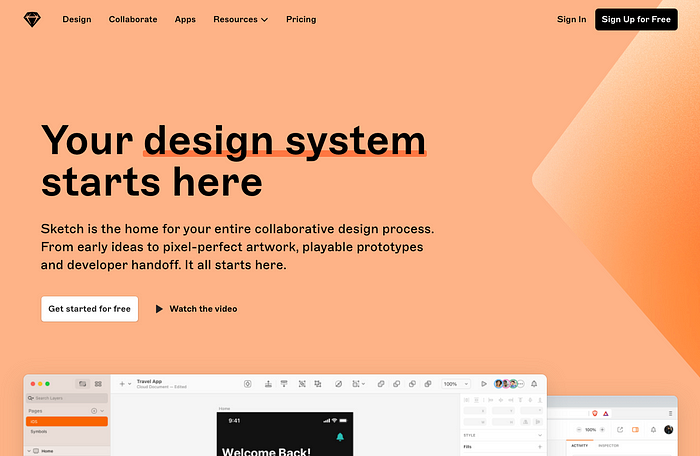Click the Edit tool icon

338,384
